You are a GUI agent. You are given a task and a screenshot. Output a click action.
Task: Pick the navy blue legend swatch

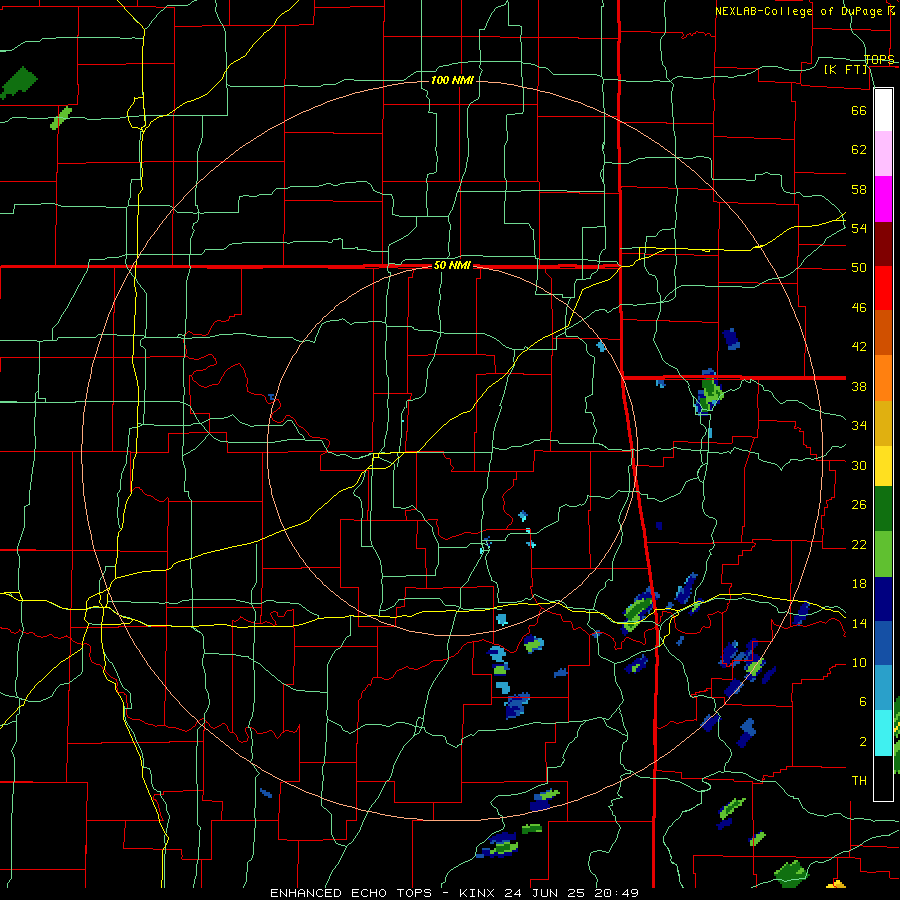[x=883, y=599]
